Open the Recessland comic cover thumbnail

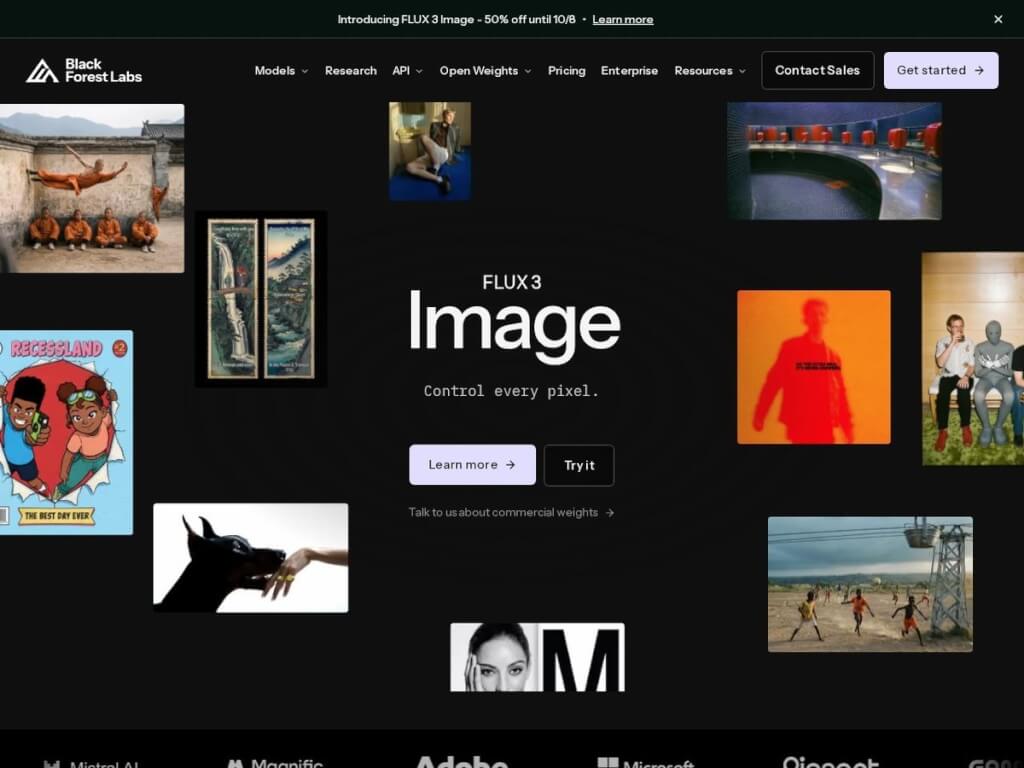click(x=66, y=432)
